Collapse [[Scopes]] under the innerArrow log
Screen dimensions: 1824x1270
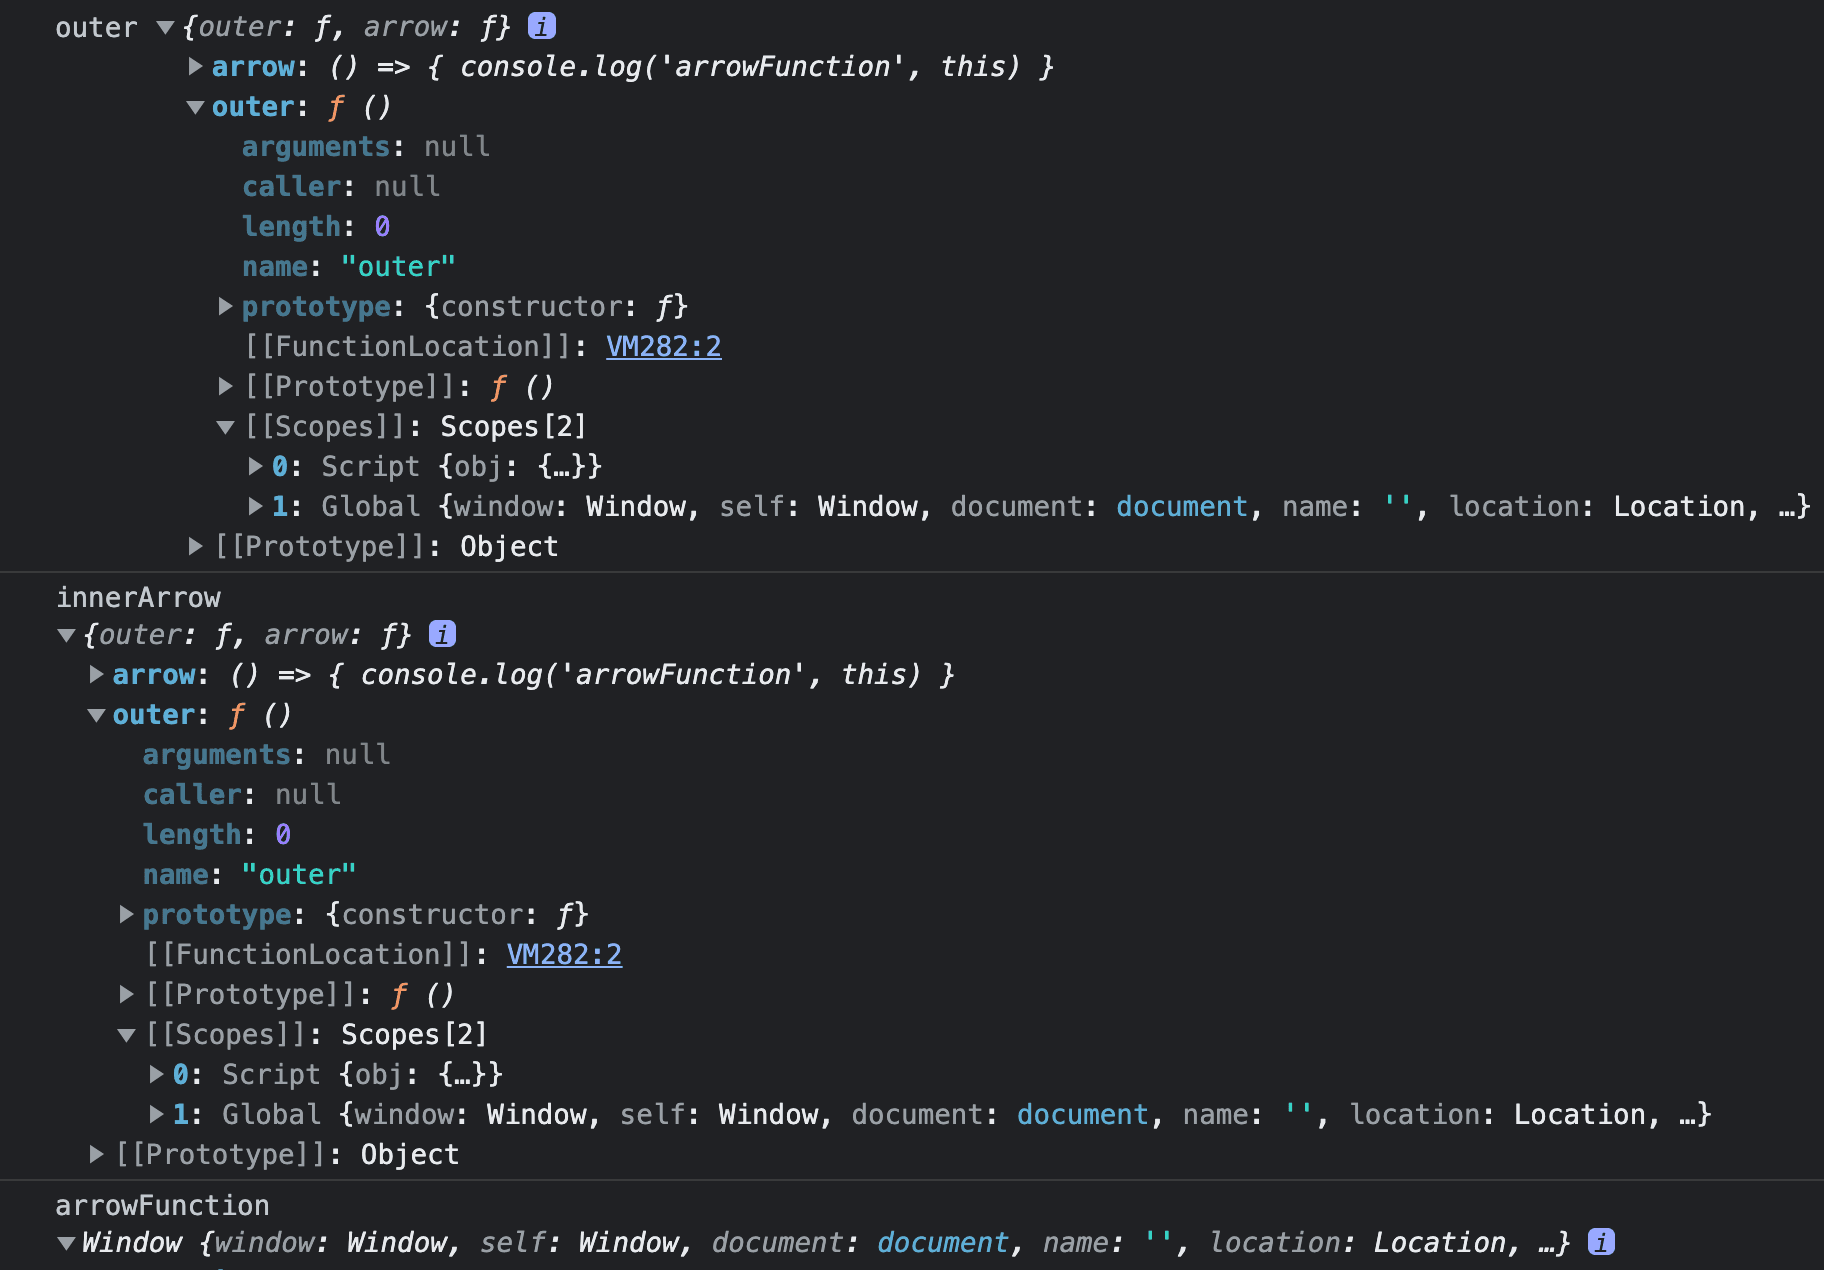127,1035
